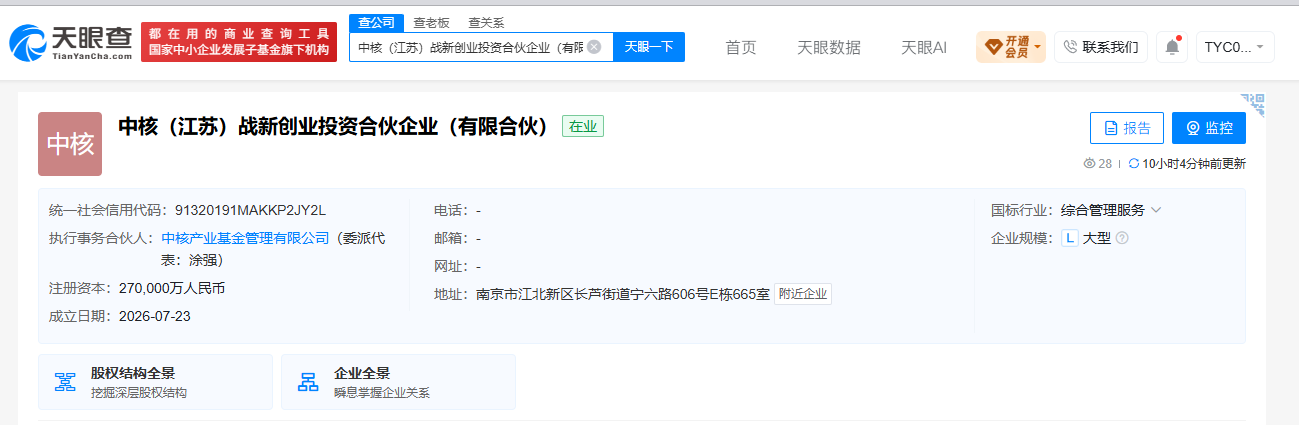Expand 综合管理服务 industry chevron
This screenshot has width=1299, height=425.
tap(1156, 210)
